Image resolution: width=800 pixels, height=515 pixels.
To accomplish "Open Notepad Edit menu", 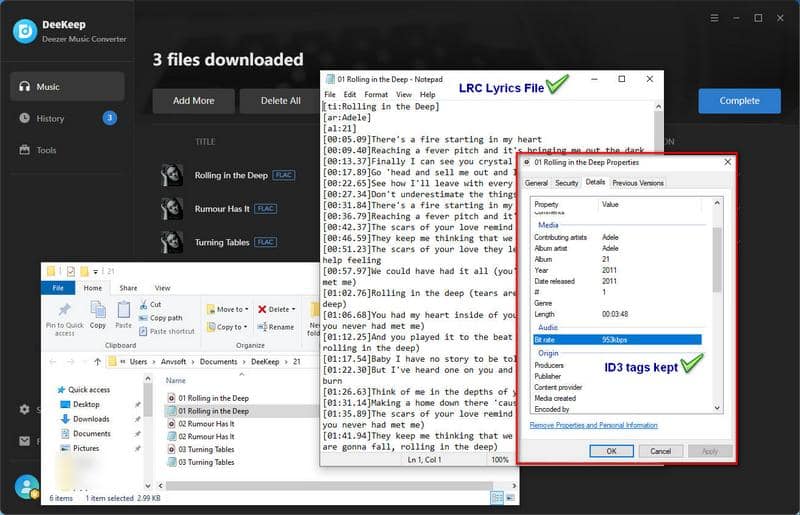I will click(349, 94).
